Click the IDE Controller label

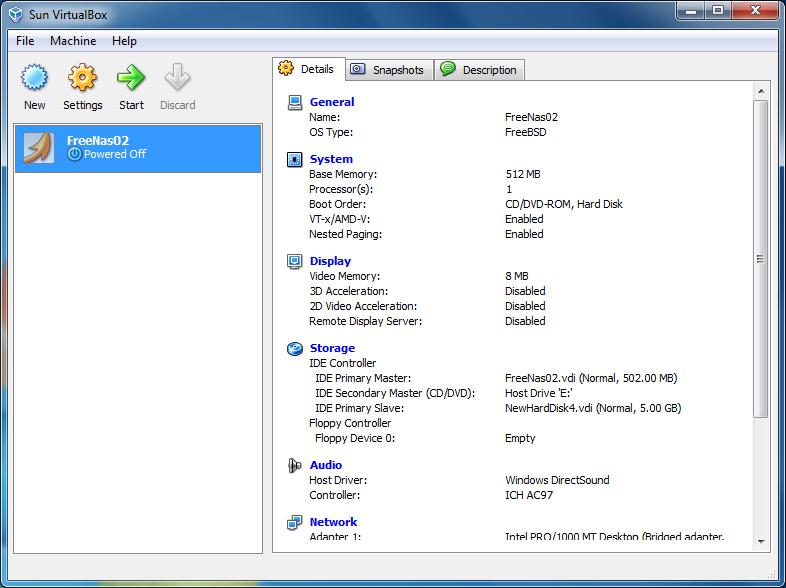[342, 363]
